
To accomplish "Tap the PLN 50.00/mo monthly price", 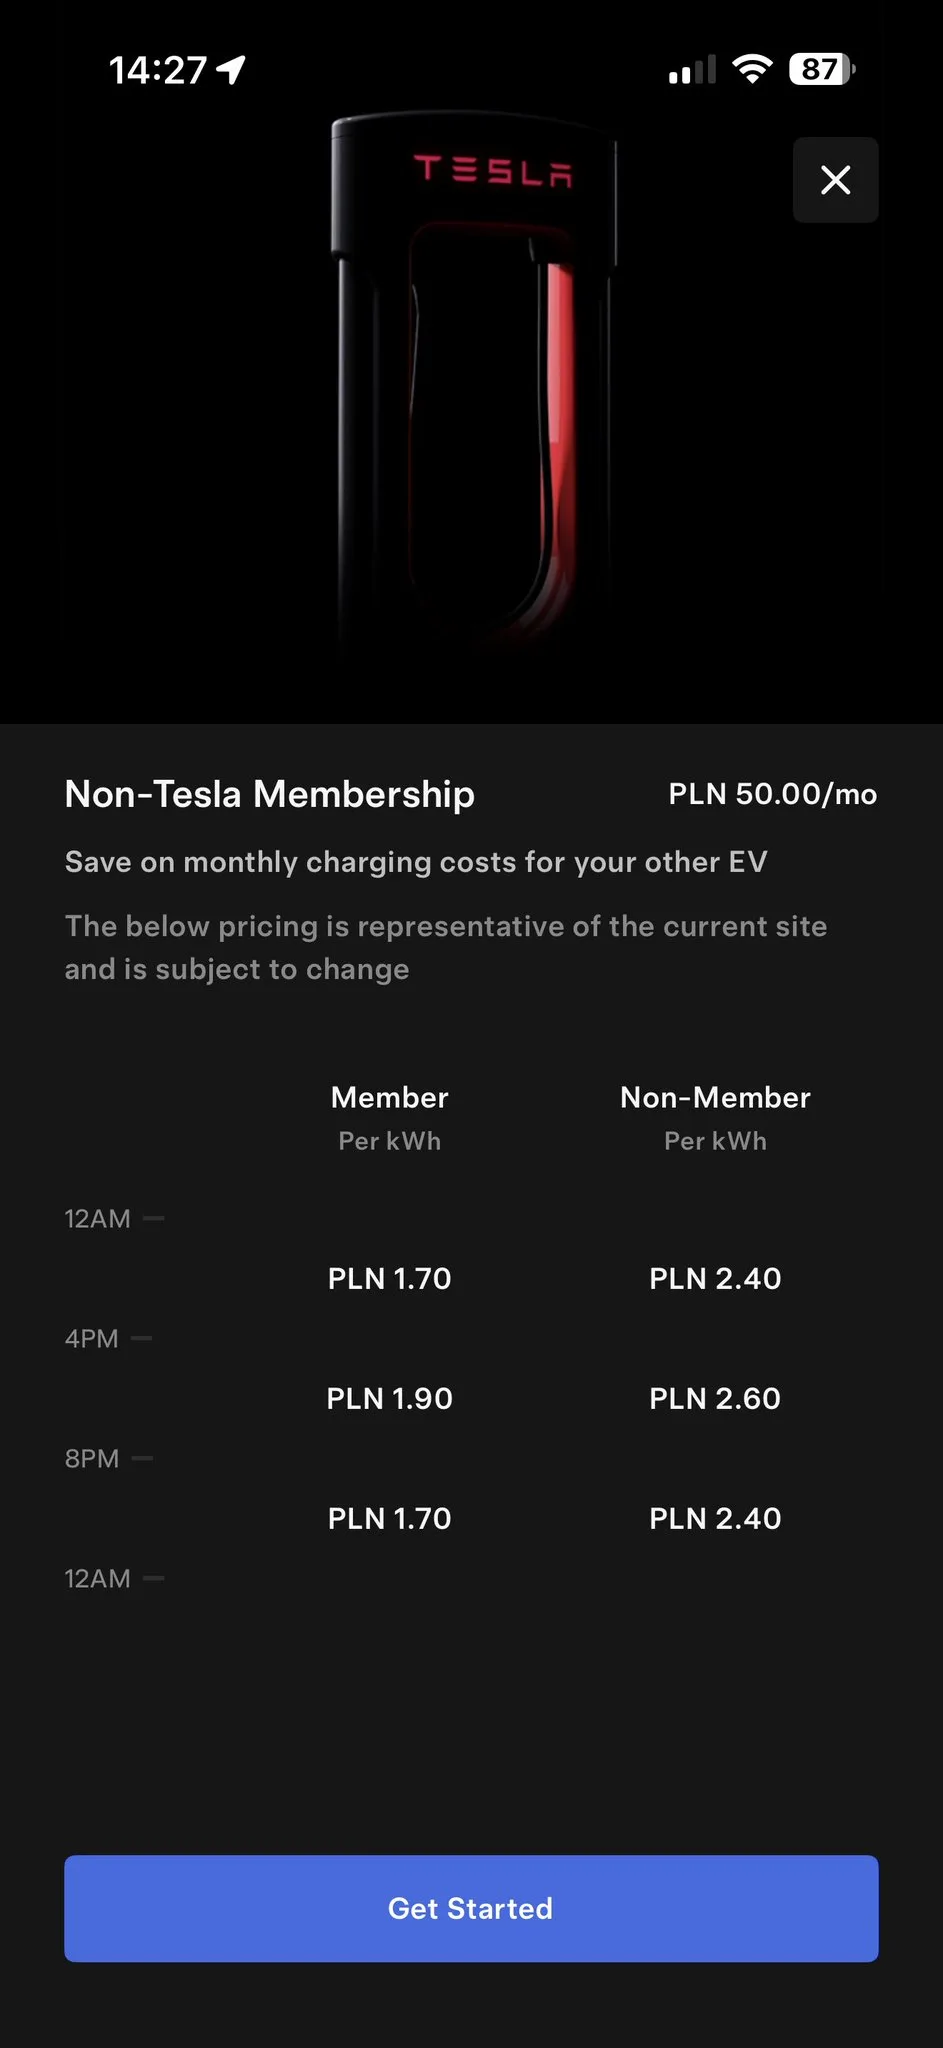I will (x=772, y=794).
